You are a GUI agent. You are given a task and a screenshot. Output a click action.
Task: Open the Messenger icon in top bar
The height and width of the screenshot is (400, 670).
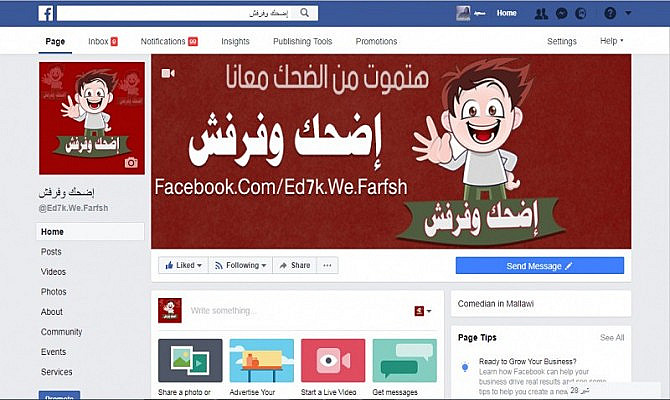point(561,14)
